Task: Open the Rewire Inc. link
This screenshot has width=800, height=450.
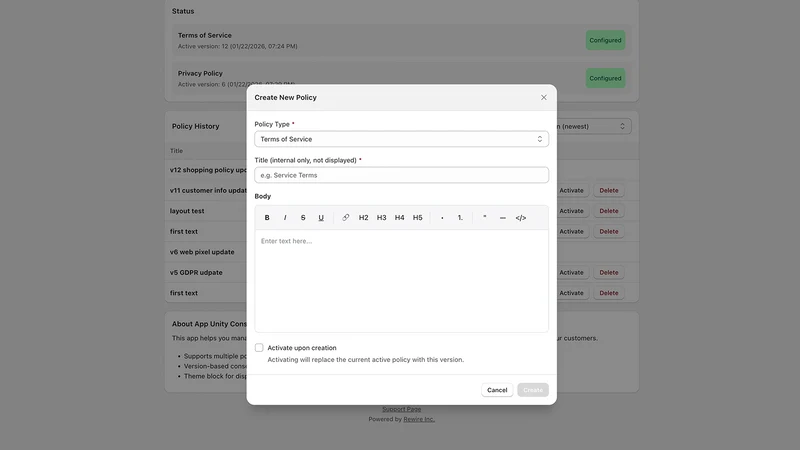Action: point(419,419)
